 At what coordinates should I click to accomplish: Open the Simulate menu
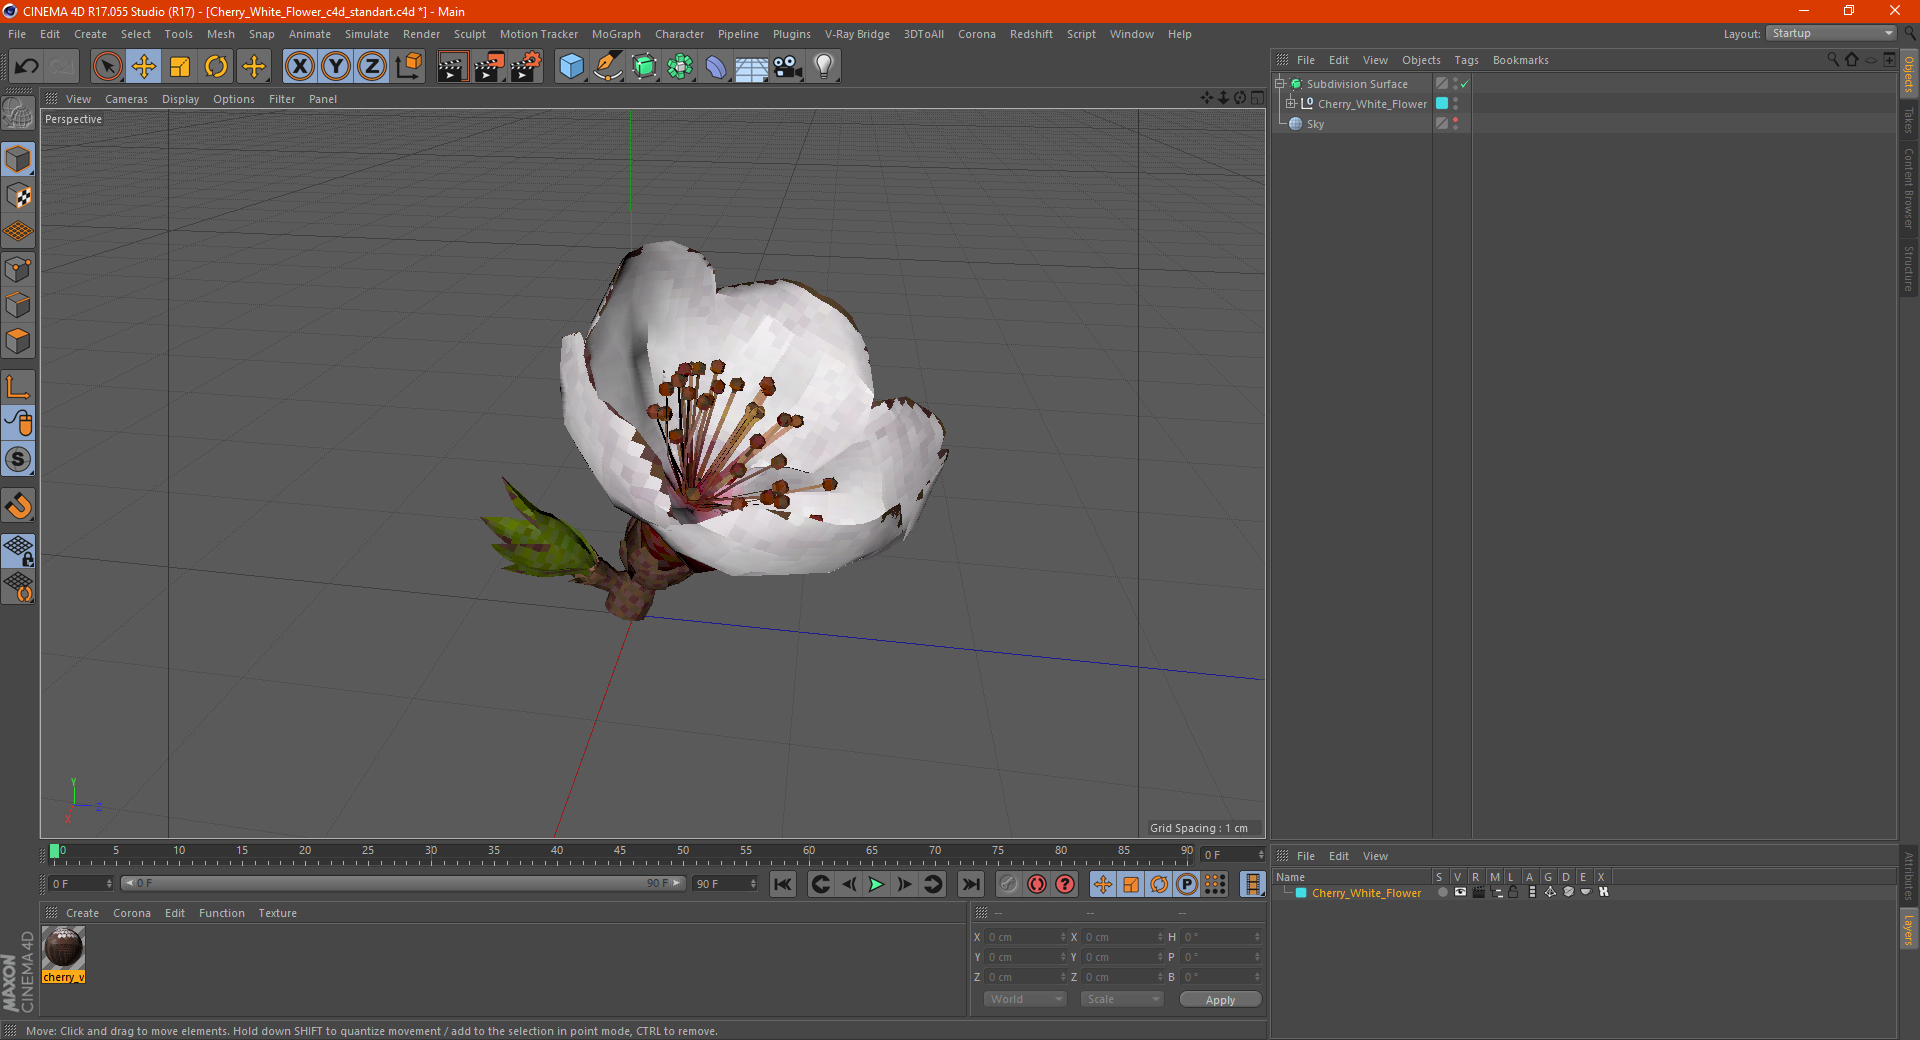tap(367, 34)
